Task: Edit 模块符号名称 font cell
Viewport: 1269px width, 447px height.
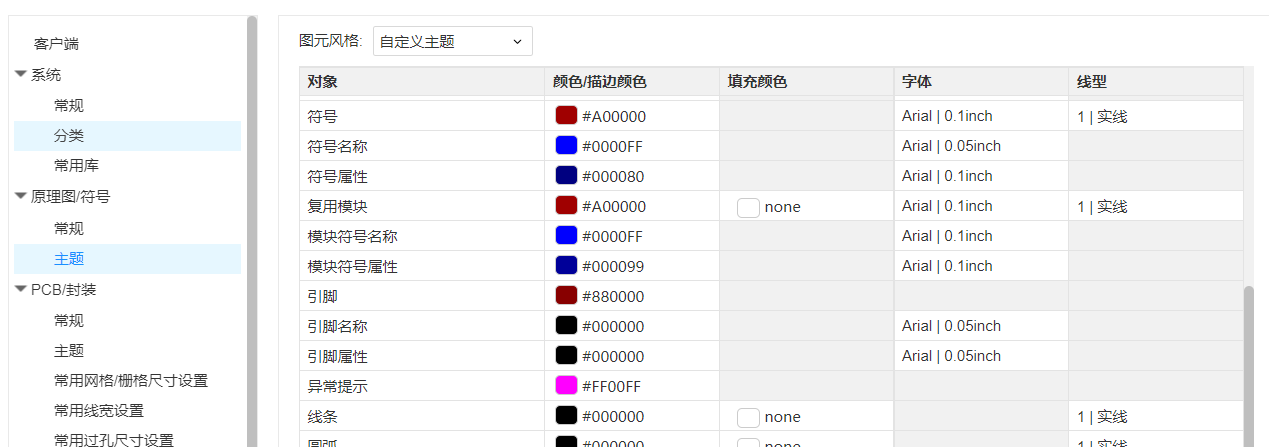Action: 981,236
